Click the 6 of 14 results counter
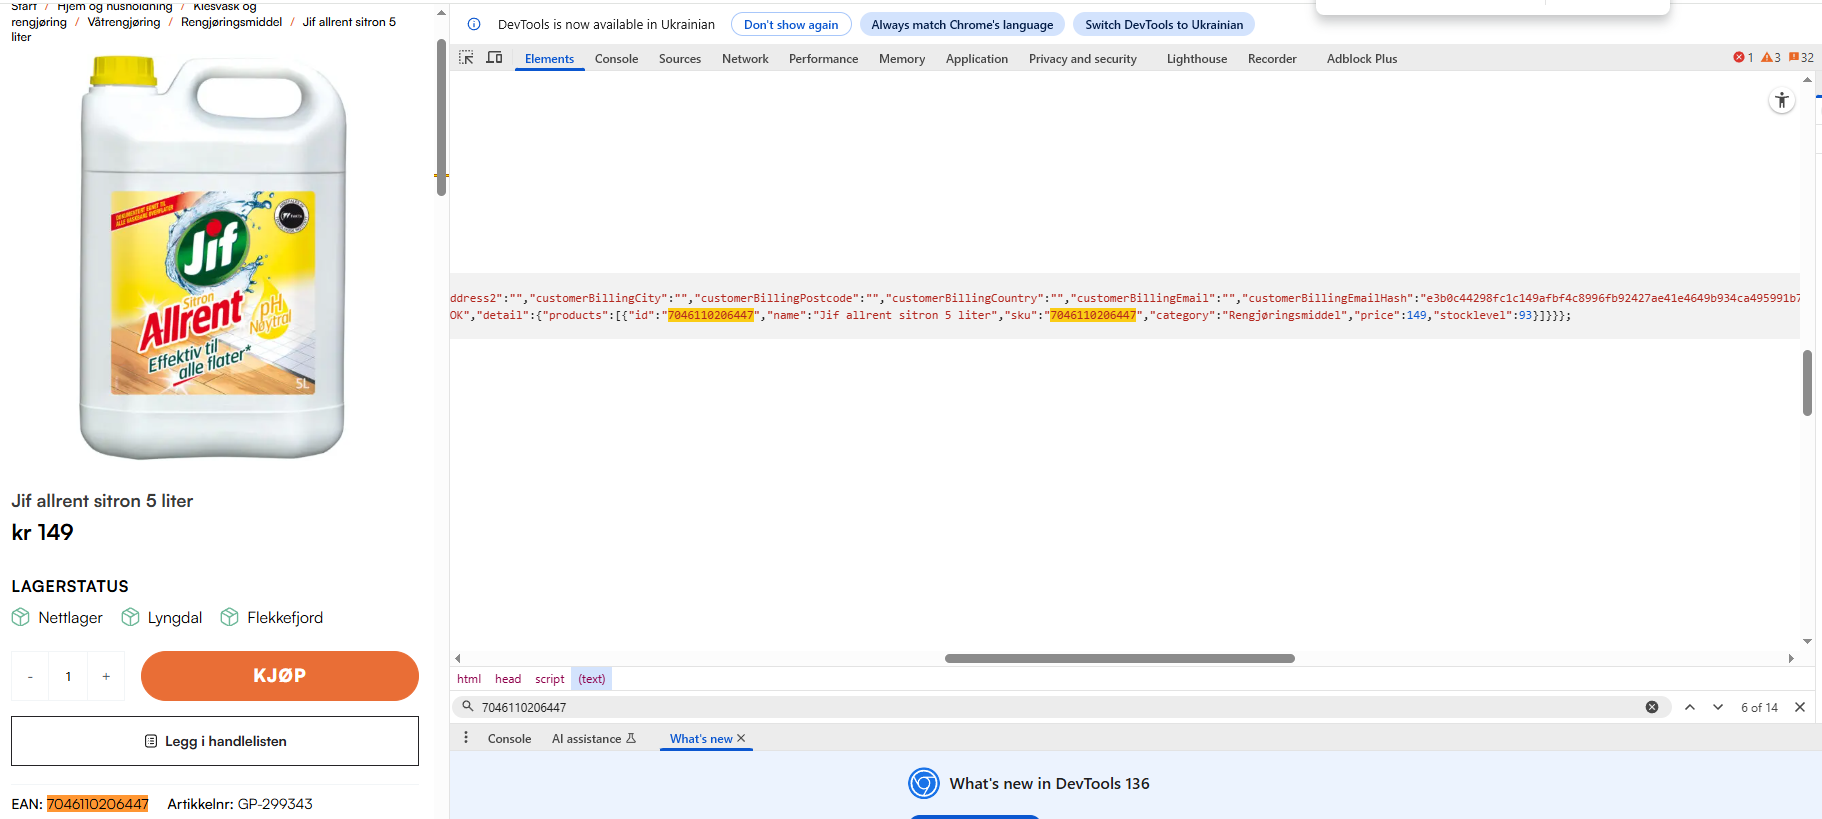This screenshot has height=819, width=1822. coord(1759,707)
